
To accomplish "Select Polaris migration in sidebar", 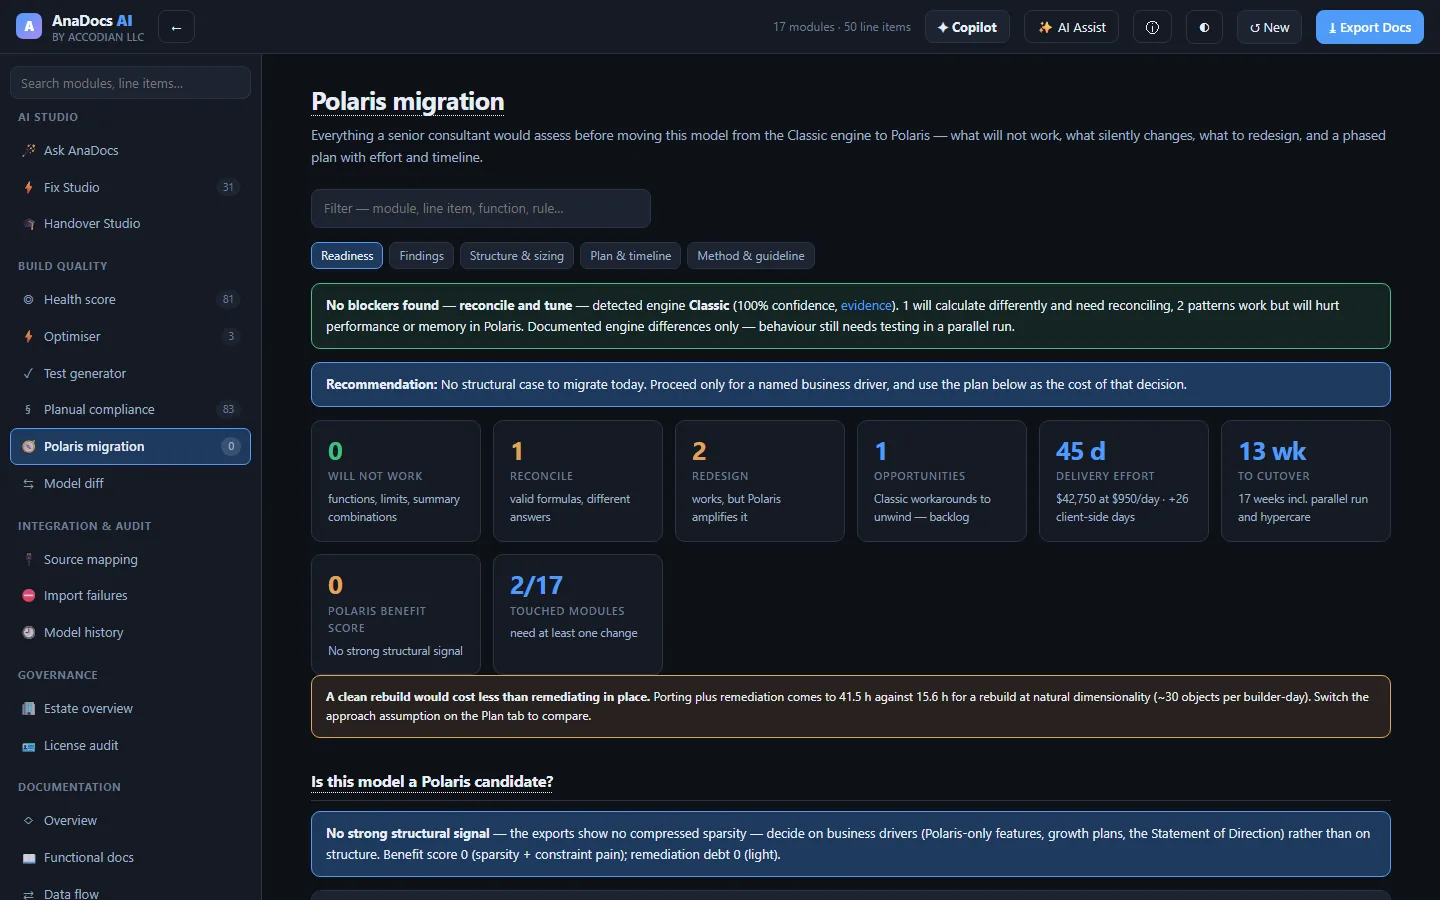I will pyautogui.click(x=130, y=446).
